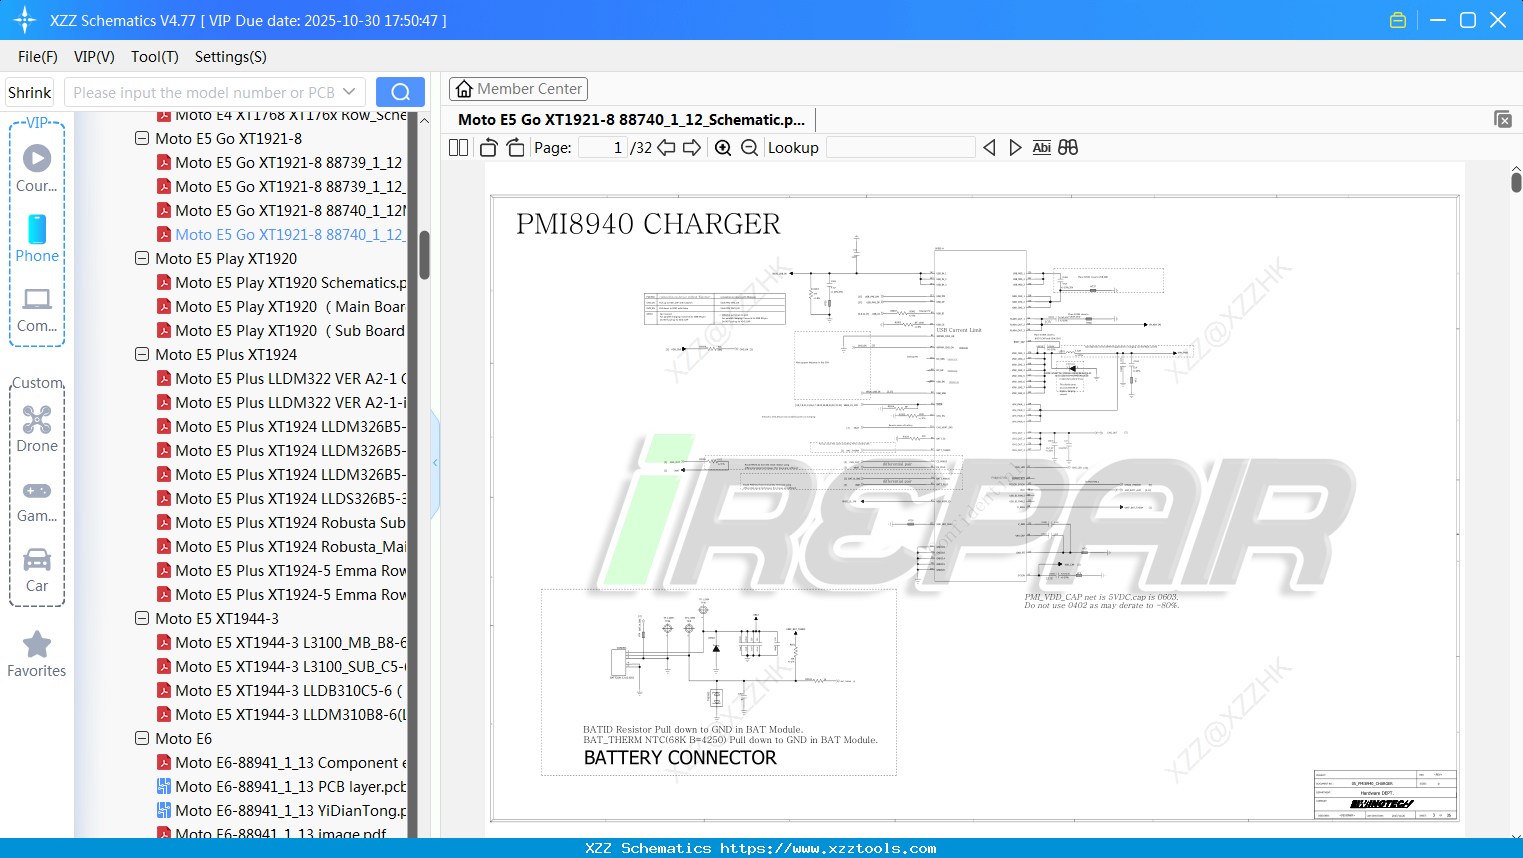Image resolution: width=1523 pixels, height=858 pixels.
Task: Zoom in on the schematic page
Action: [722, 147]
